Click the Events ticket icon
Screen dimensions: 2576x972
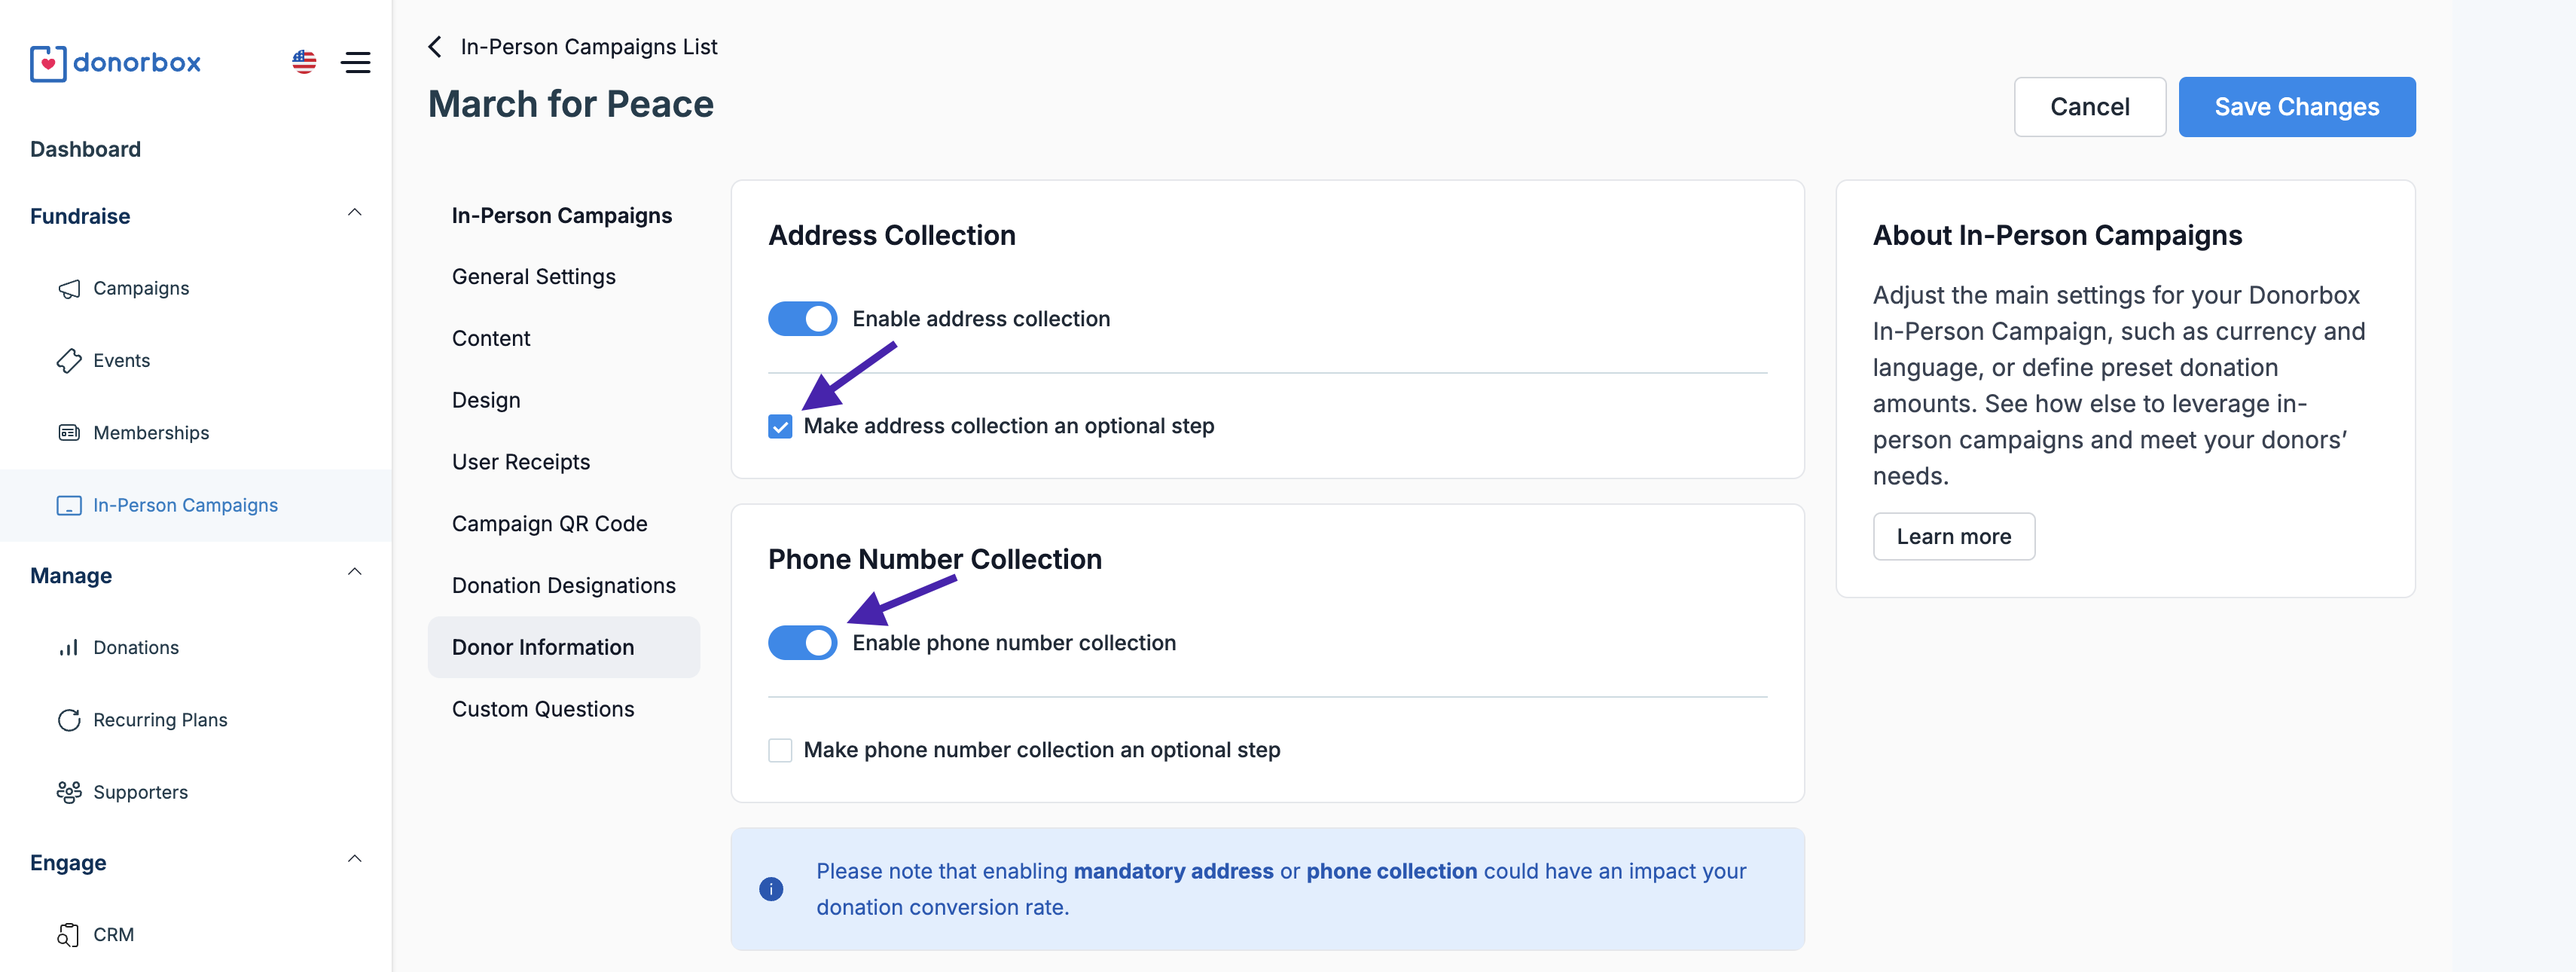tap(69, 361)
